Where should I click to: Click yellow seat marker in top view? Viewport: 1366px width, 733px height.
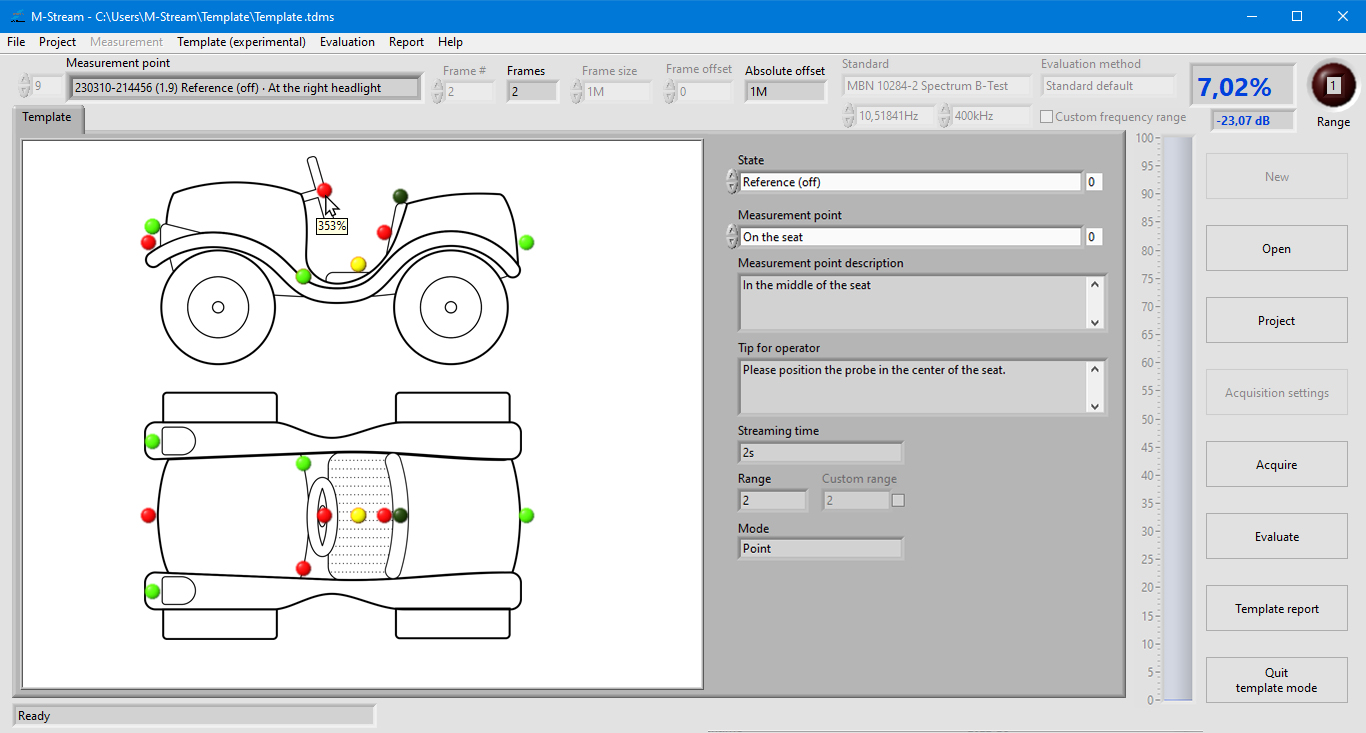point(358,515)
